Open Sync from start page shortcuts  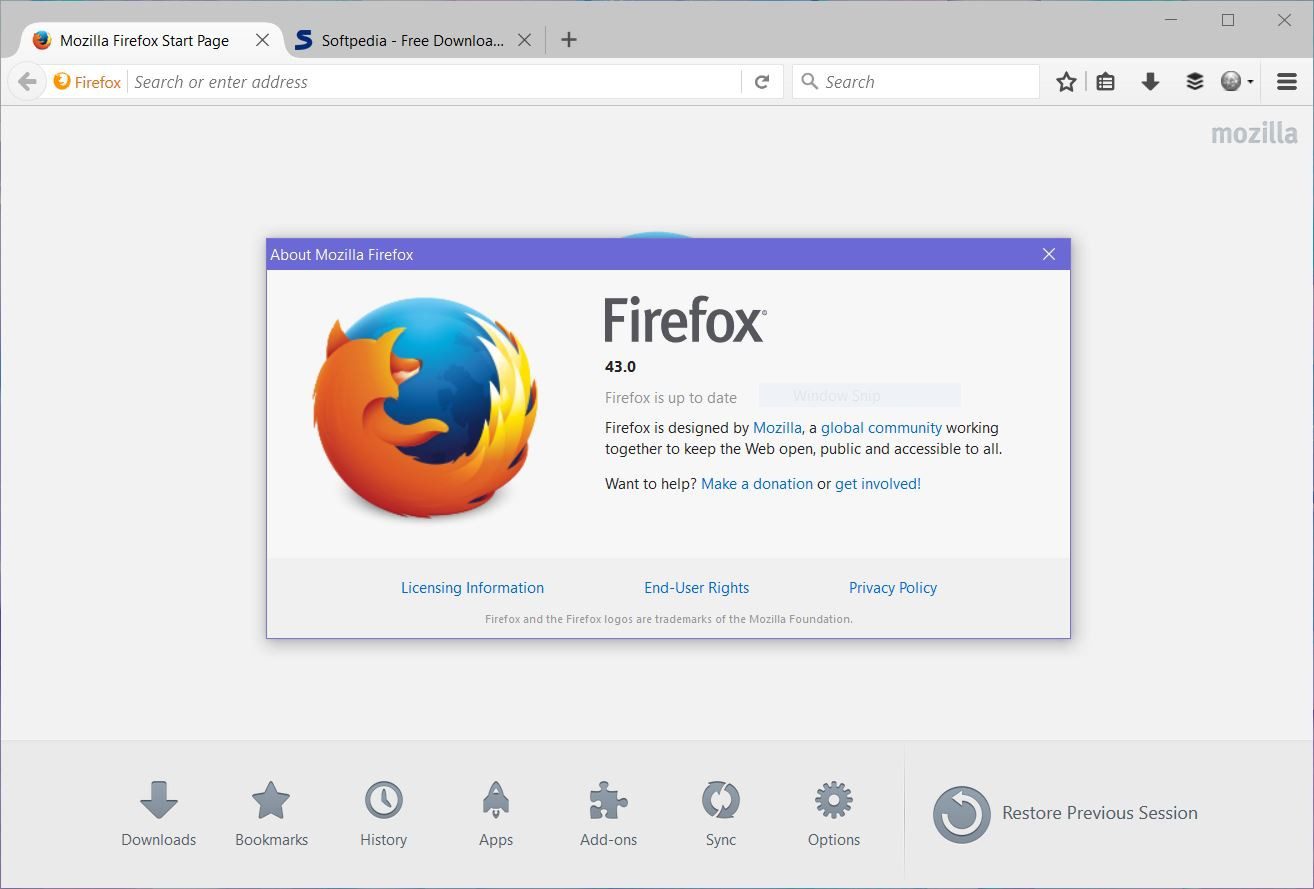click(x=720, y=814)
